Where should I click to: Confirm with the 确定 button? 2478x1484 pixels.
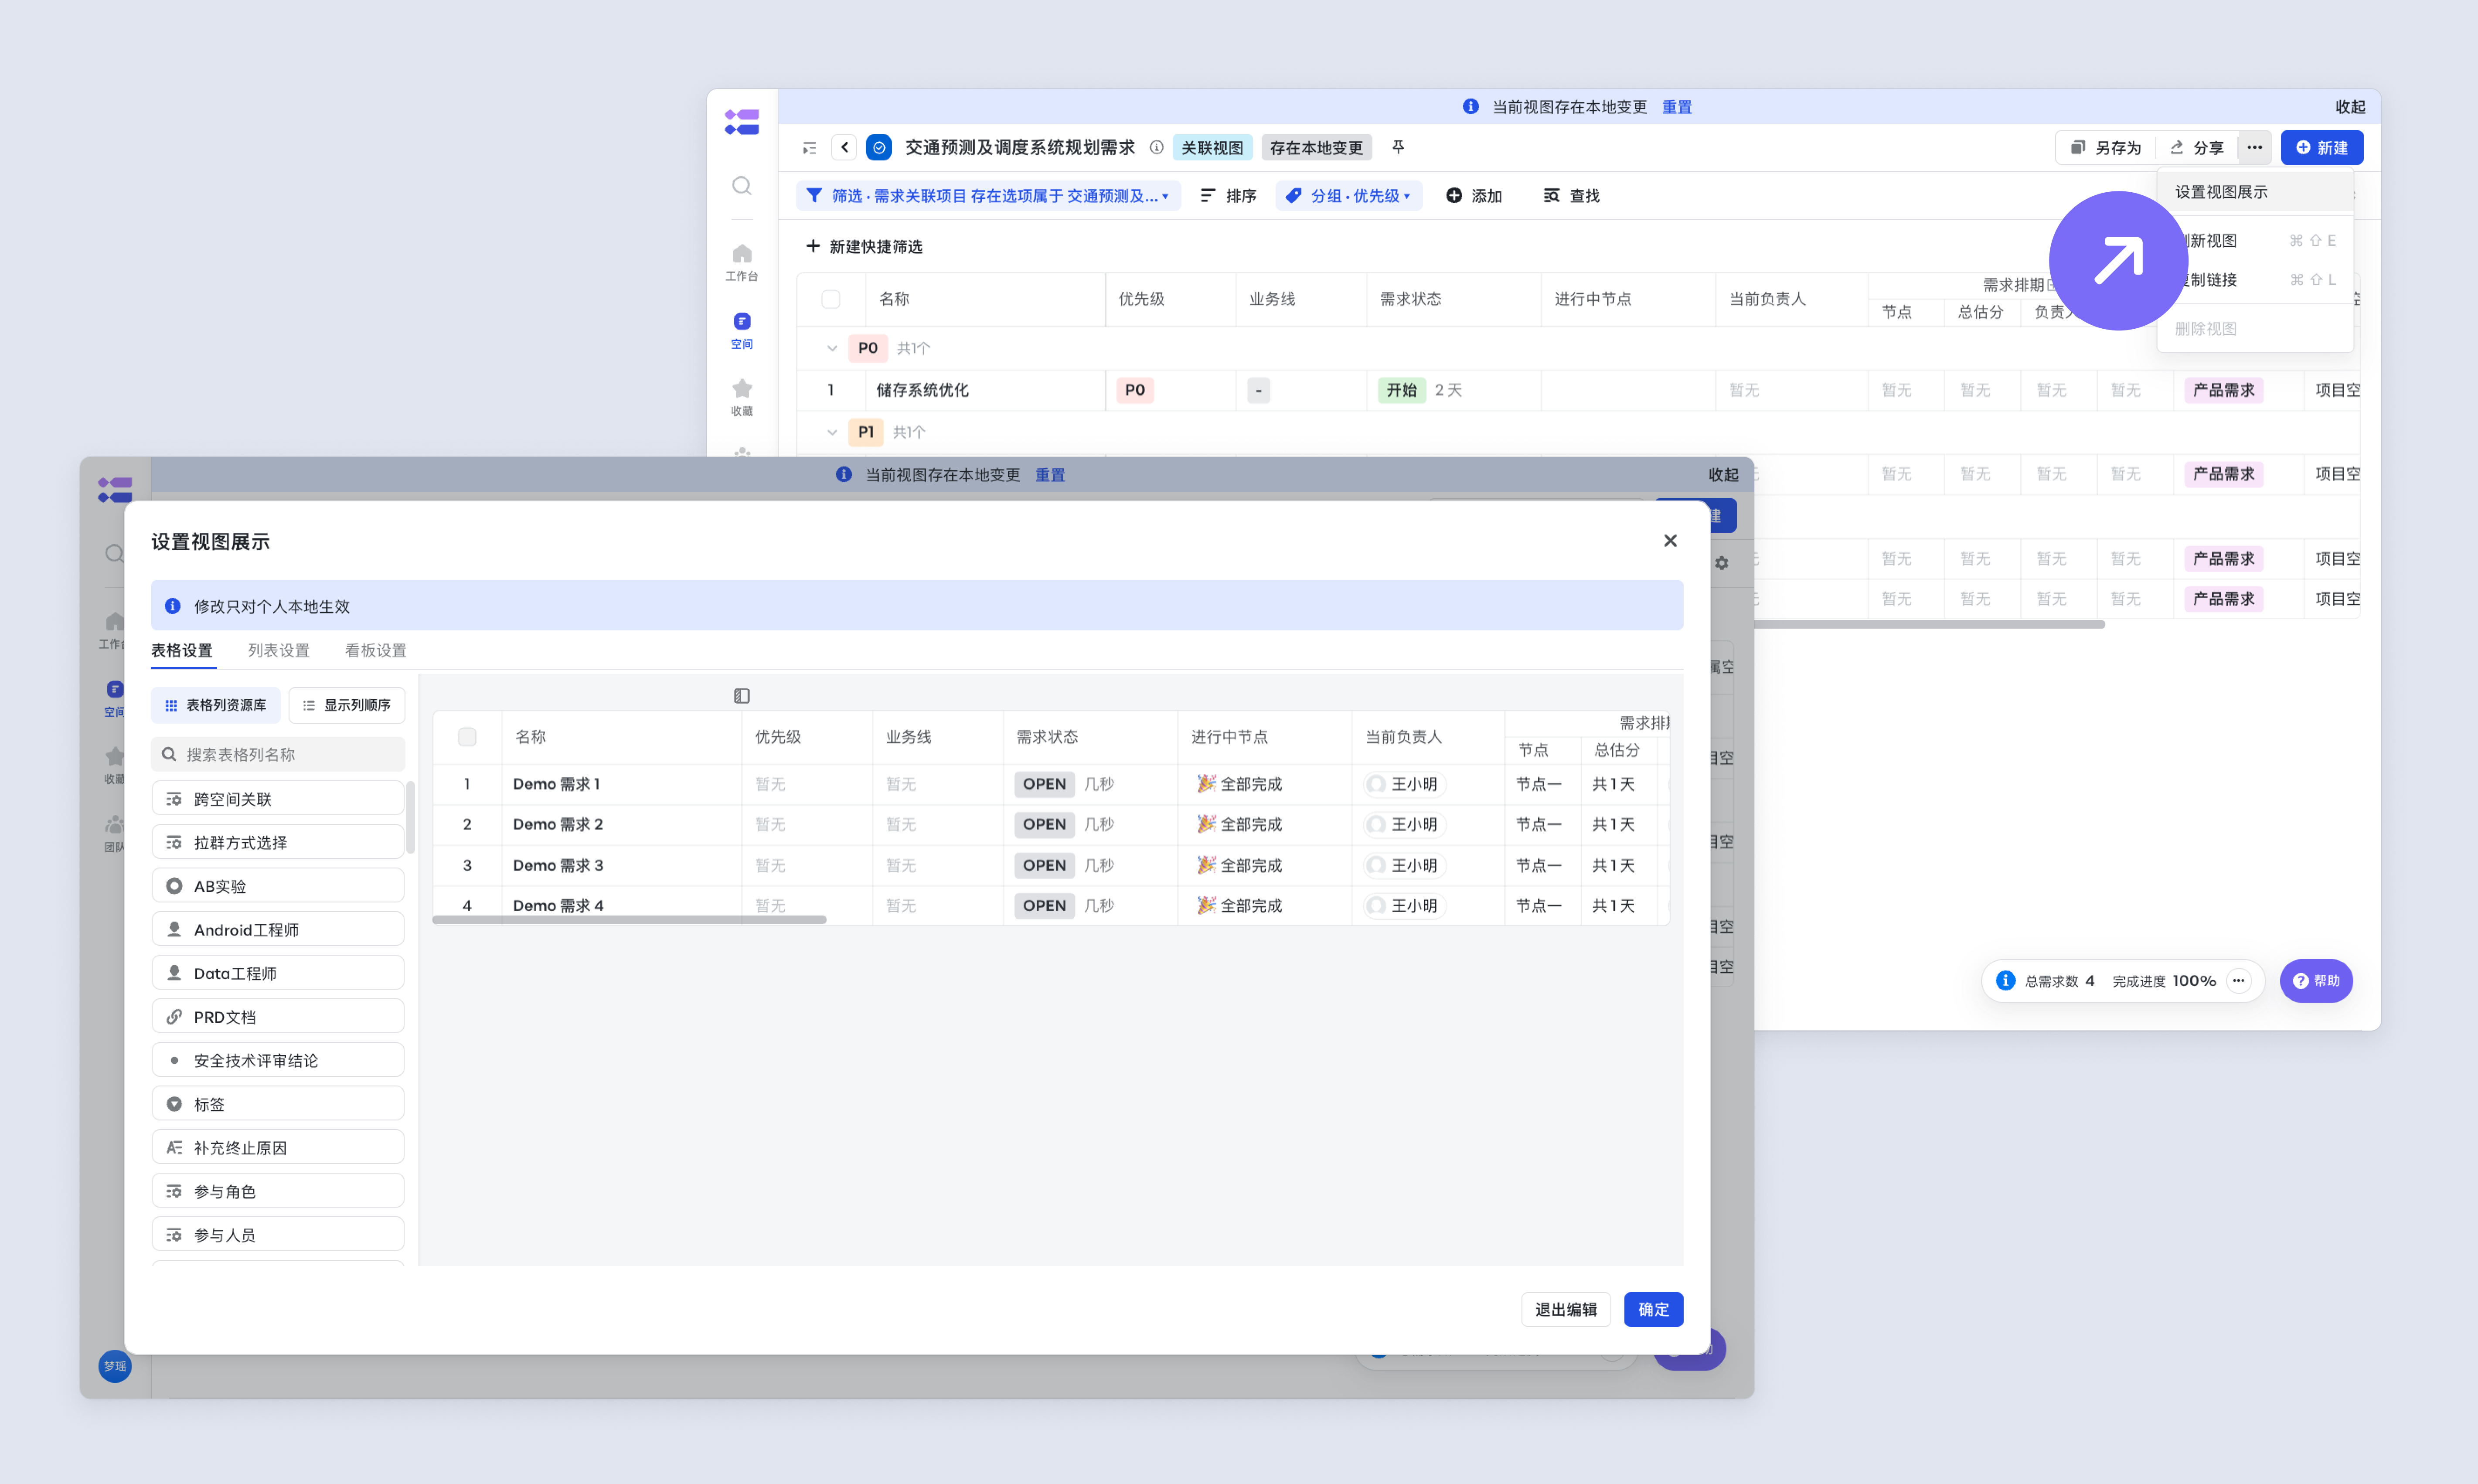[1653, 1310]
